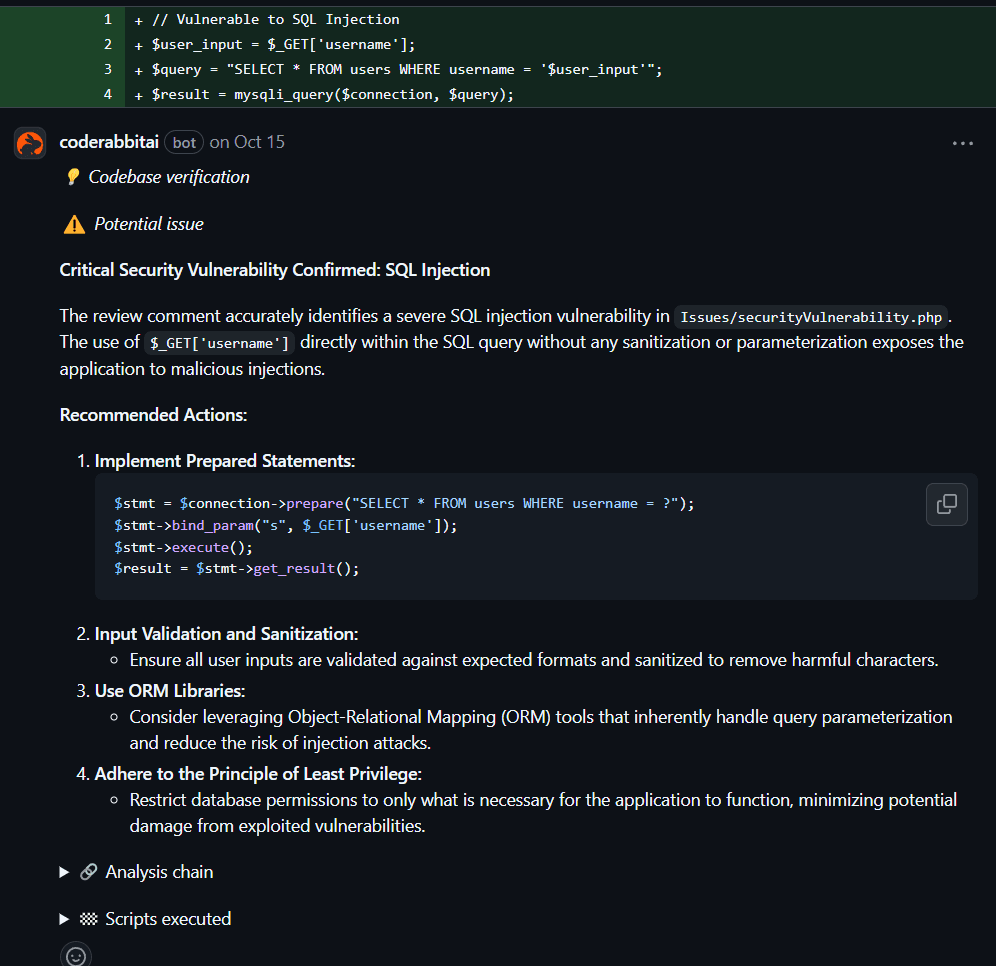This screenshot has height=966, width=996.
Task: Click the 'bot' badge label
Action: (x=184, y=143)
